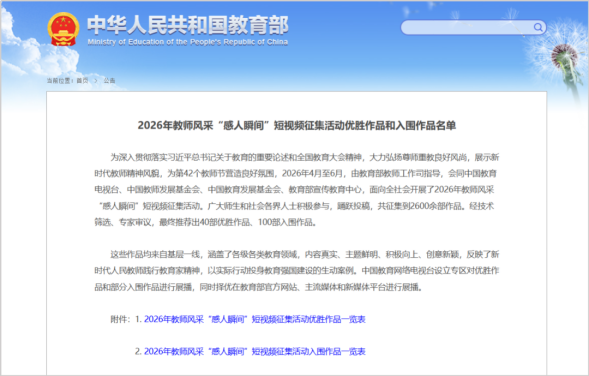The height and width of the screenshot is (376, 589).
Task: Go to 首页 in the breadcrumb
Action: pyautogui.click(x=83, y=80)
